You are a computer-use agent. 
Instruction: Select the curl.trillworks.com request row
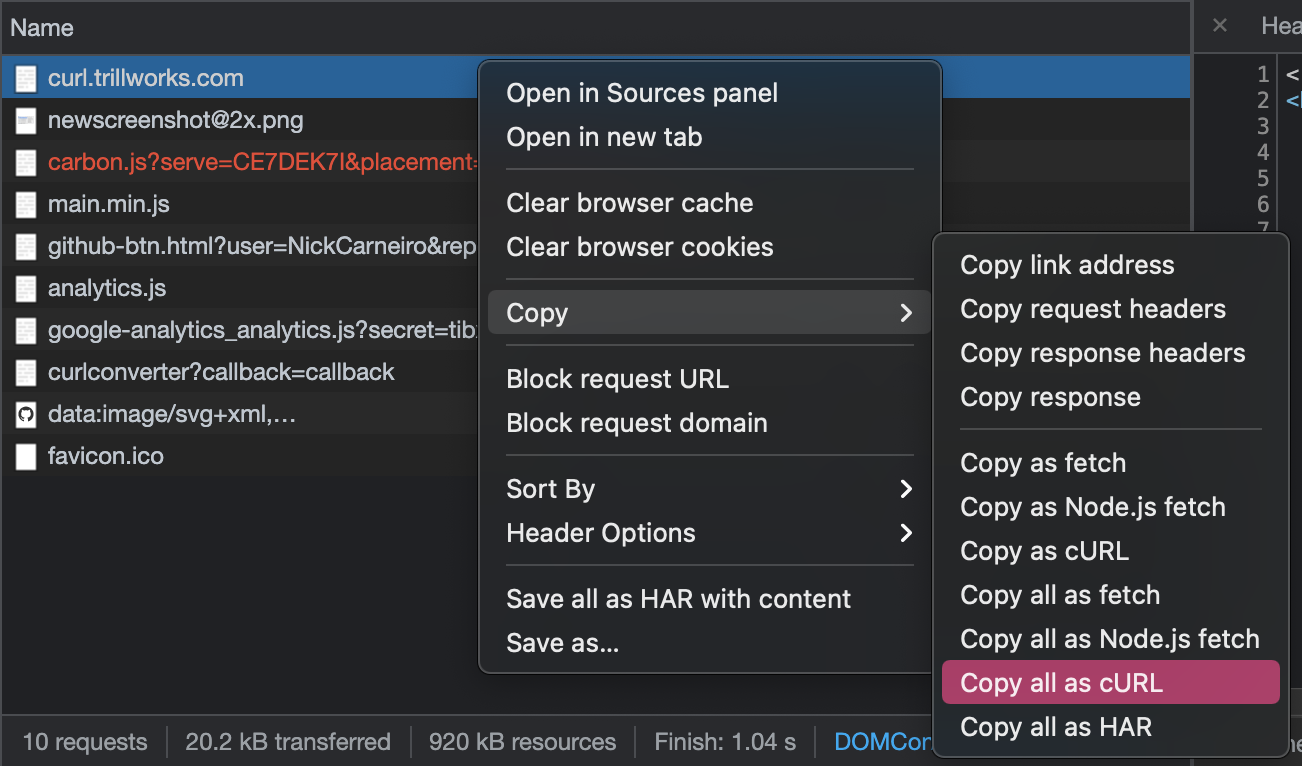[x=240, y=78]
